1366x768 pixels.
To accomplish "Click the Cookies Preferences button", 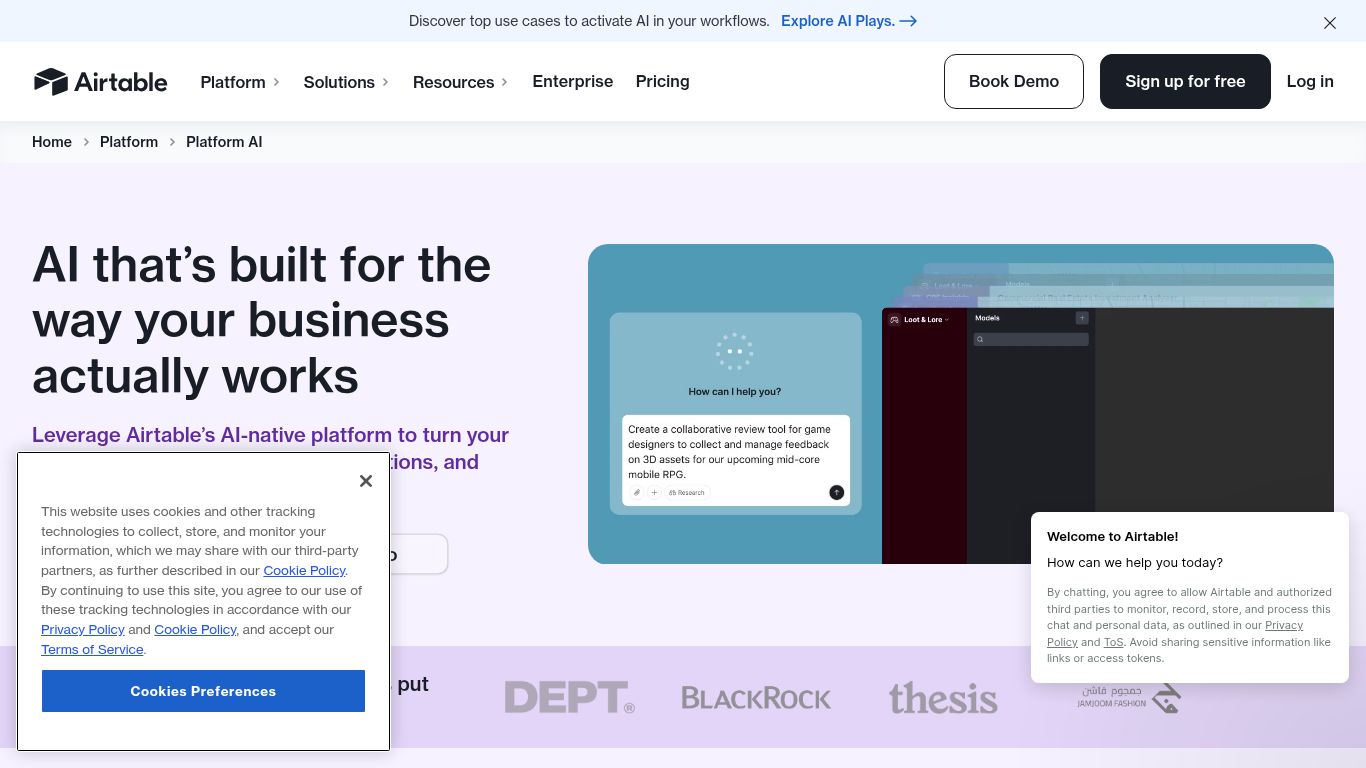I will tap(203, 691).
